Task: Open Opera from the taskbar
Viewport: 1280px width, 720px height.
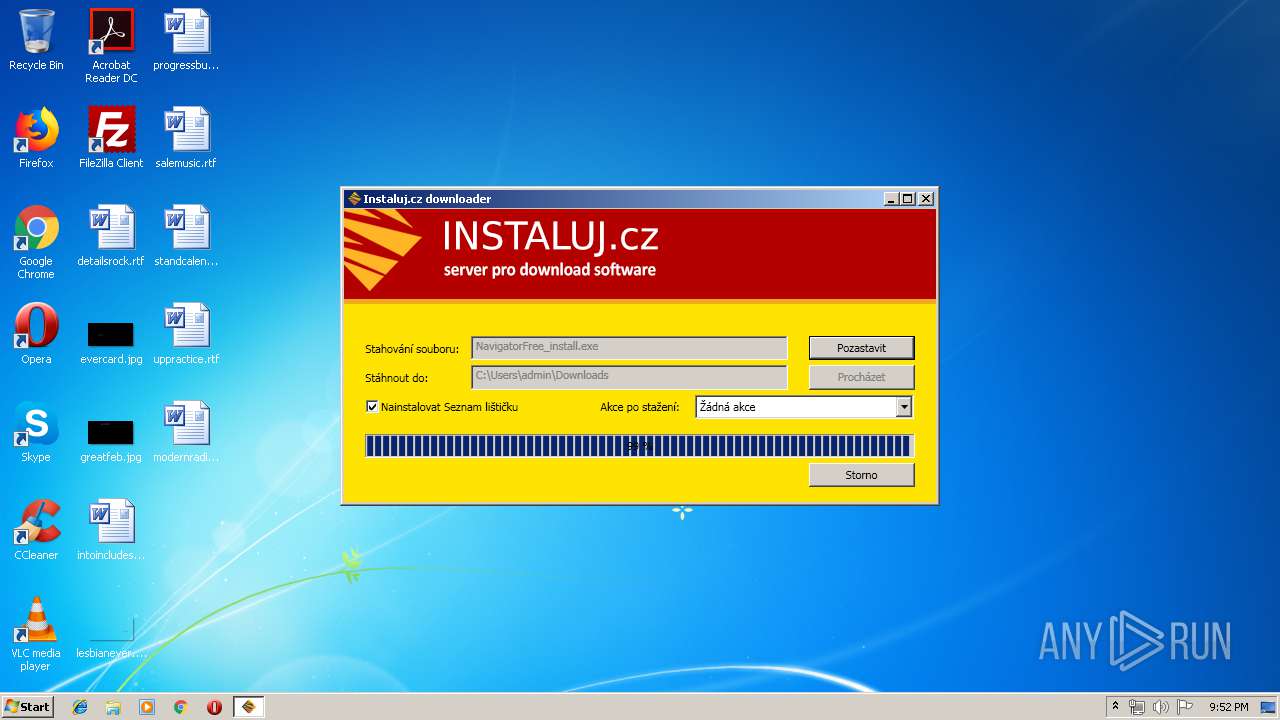Action: click(x=214, y=707)
